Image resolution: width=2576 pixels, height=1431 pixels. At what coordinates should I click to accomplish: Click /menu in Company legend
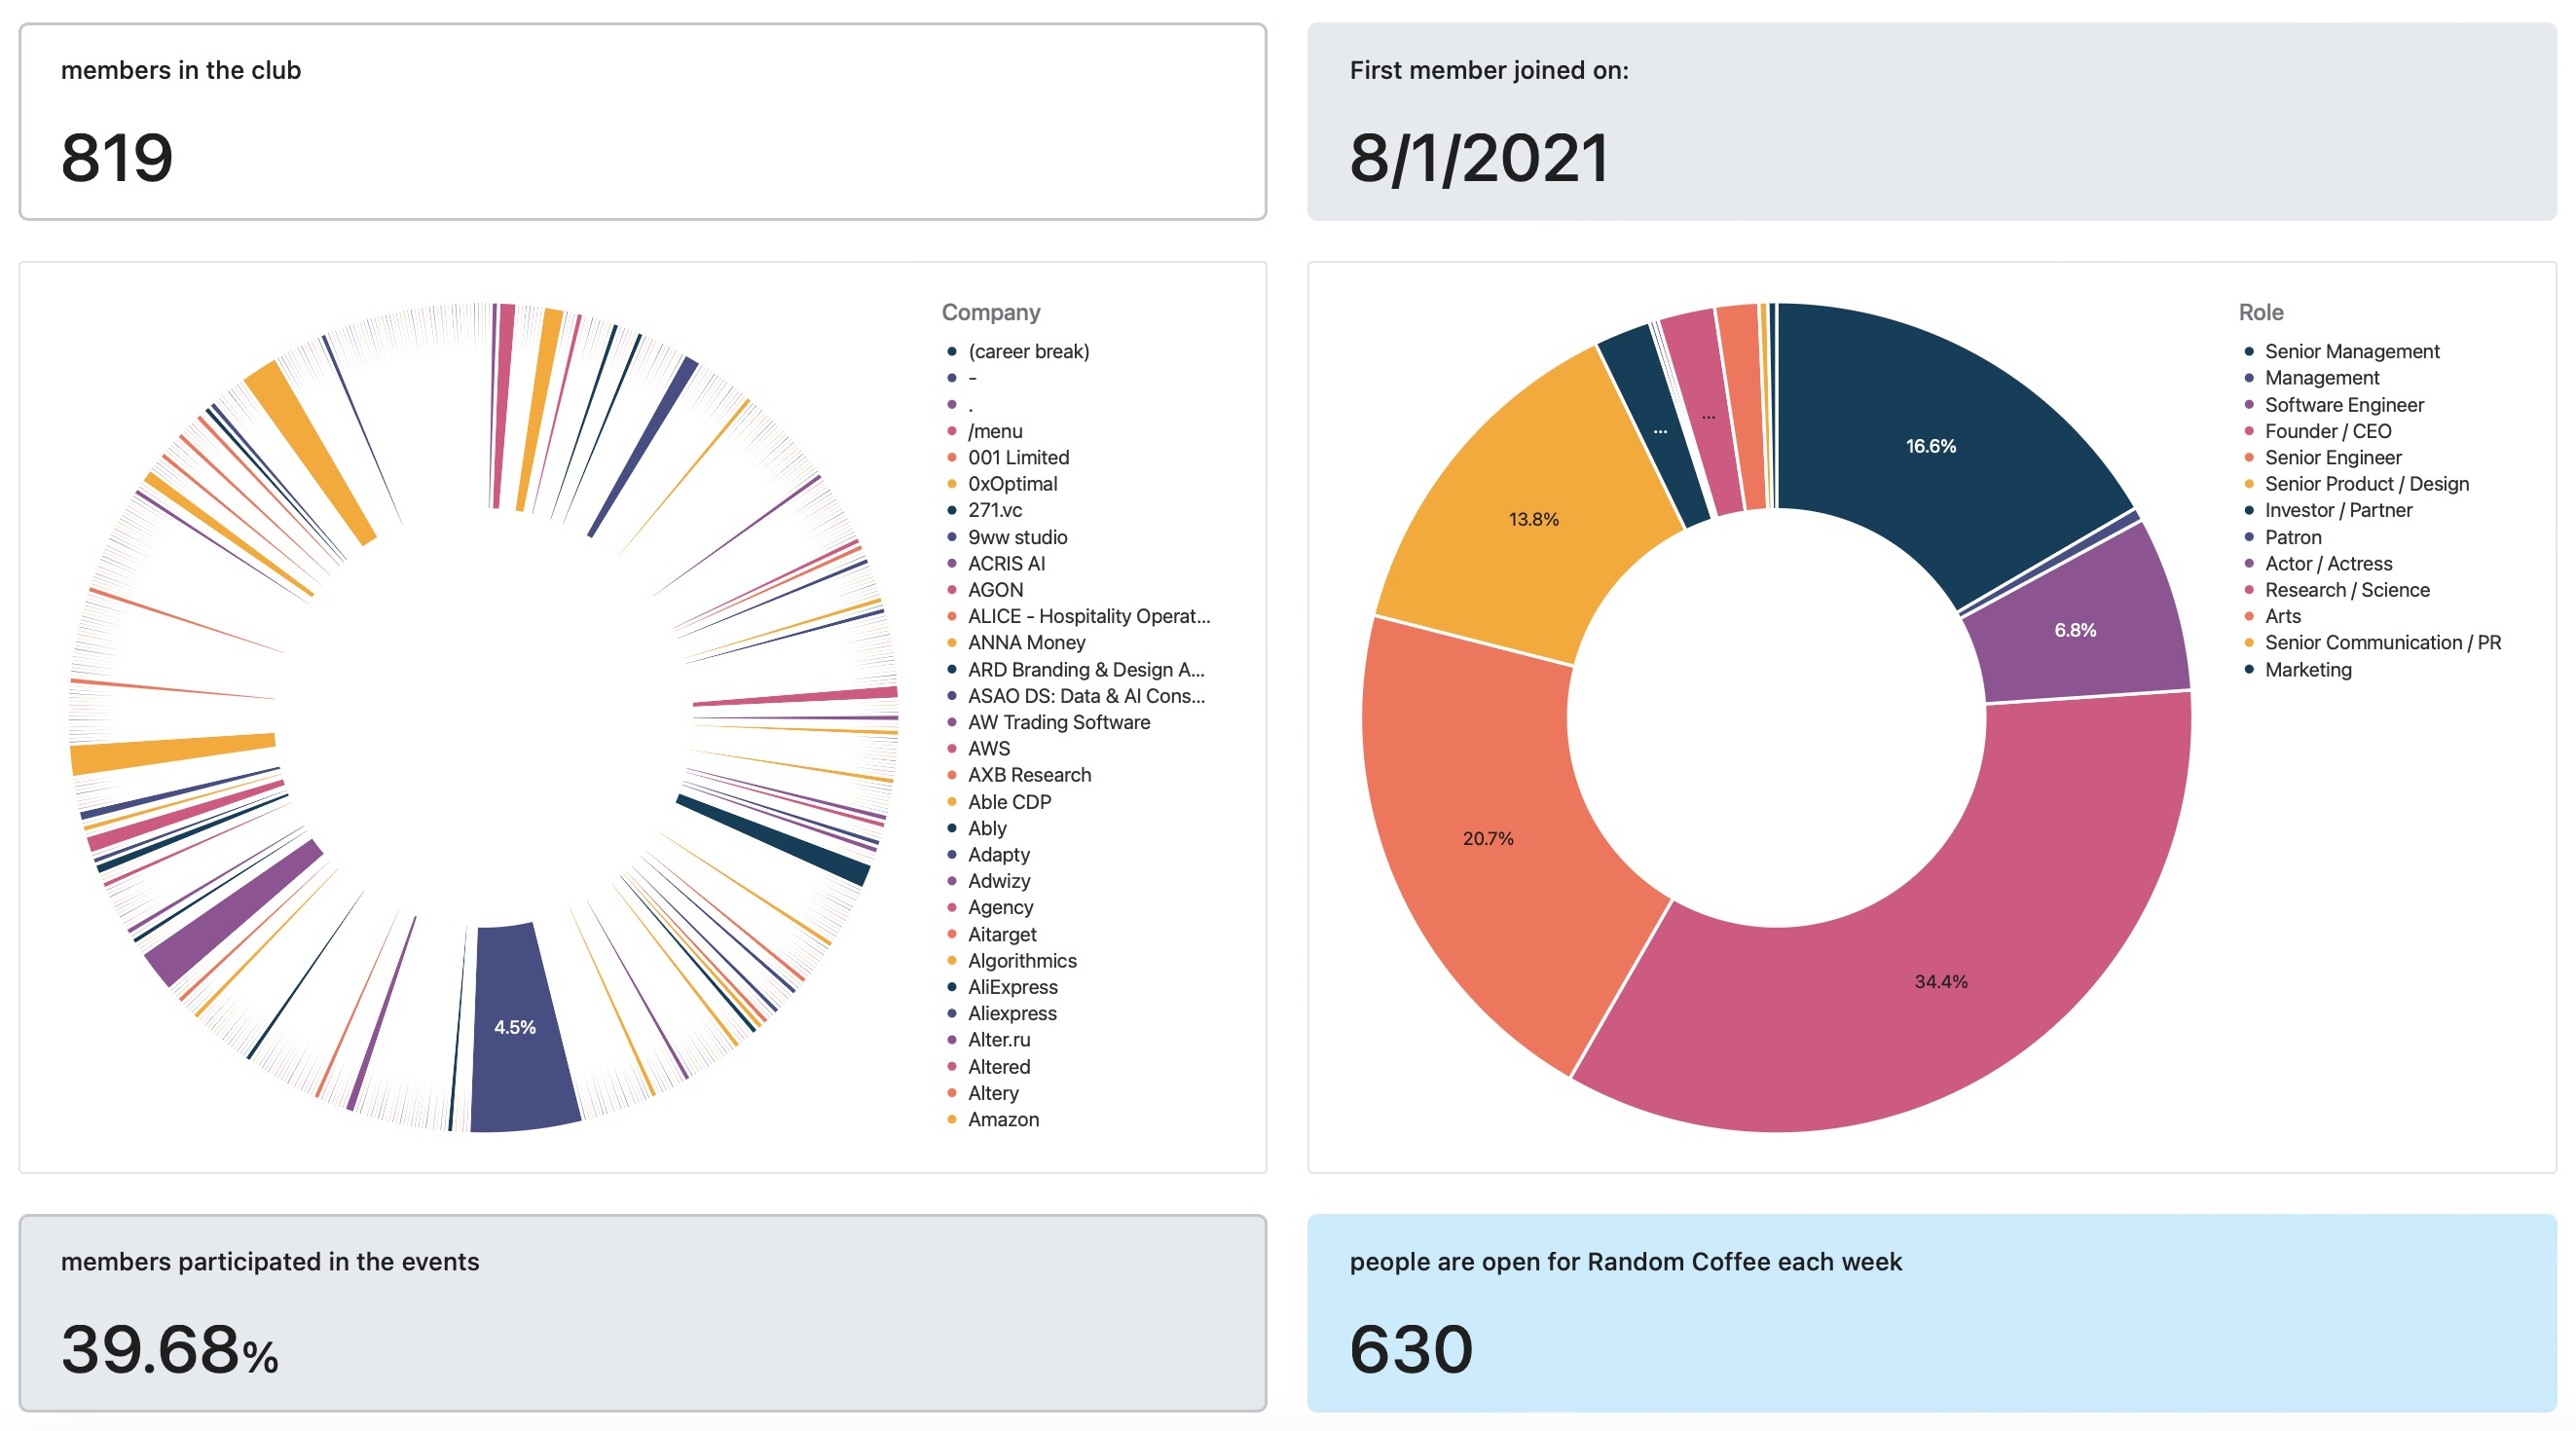coord(984,431)
